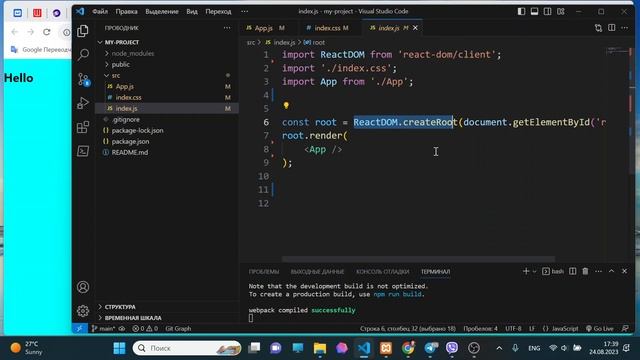
Task: Open the menu bar overflow ellipsis
Action: coord(244,11)
